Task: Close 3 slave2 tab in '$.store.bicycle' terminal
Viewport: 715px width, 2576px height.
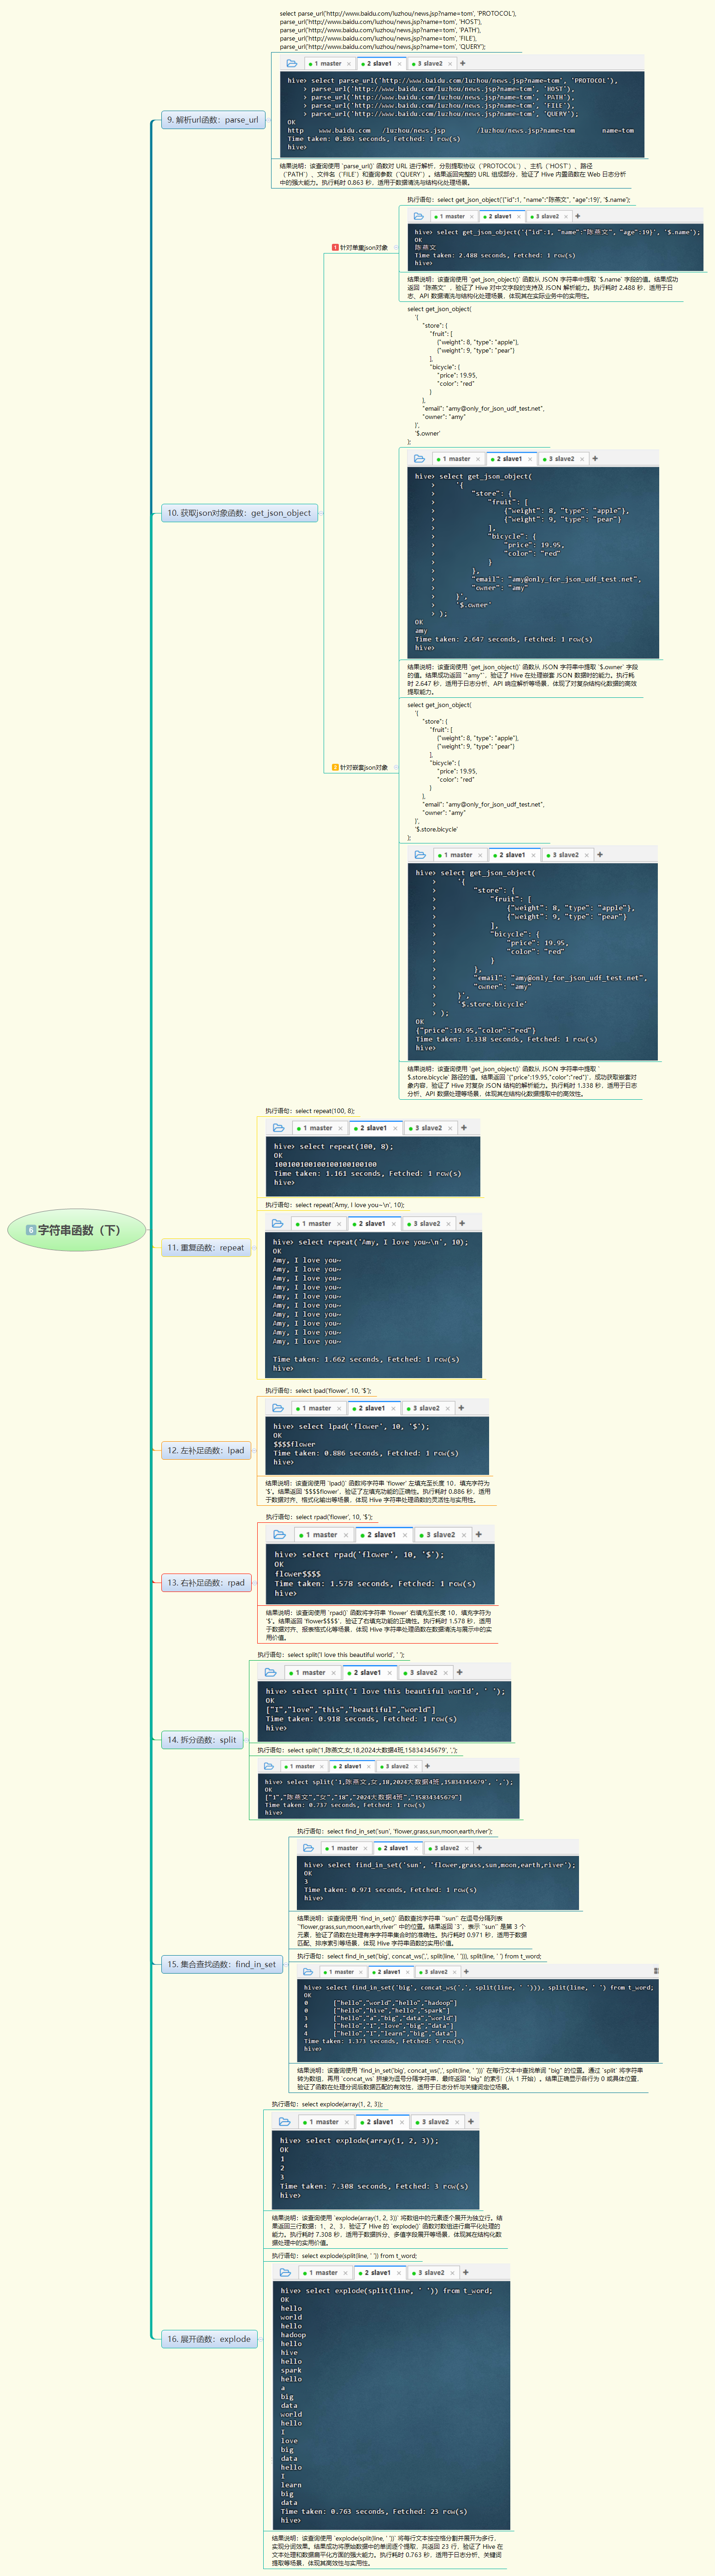Action: pyautogui.click(x=587, y=855)
